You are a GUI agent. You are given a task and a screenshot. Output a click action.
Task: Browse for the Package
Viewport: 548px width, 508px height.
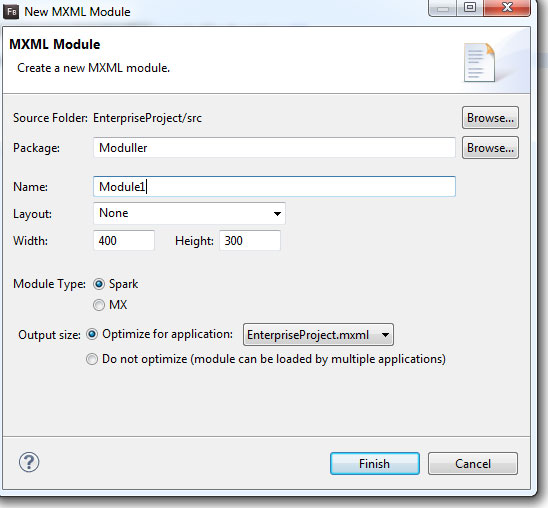click(490, 148)
